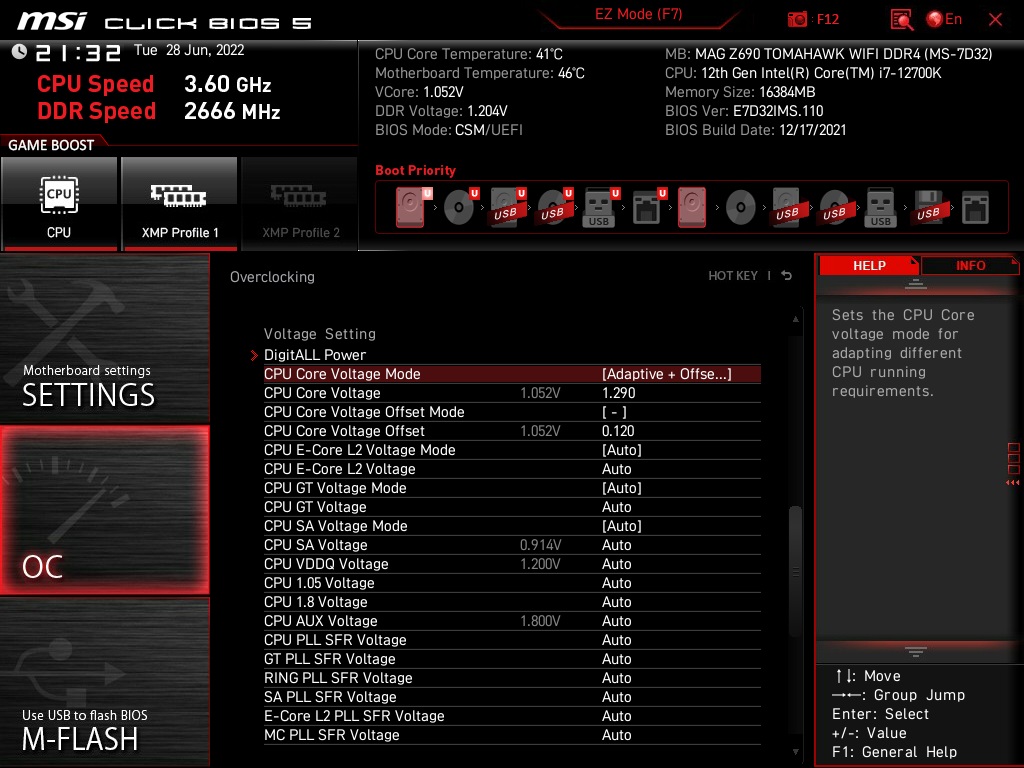Select the MC PLL SFR Voltage row
The width and height of the screenshot is (1024, 768).
(x=512, y=735)
